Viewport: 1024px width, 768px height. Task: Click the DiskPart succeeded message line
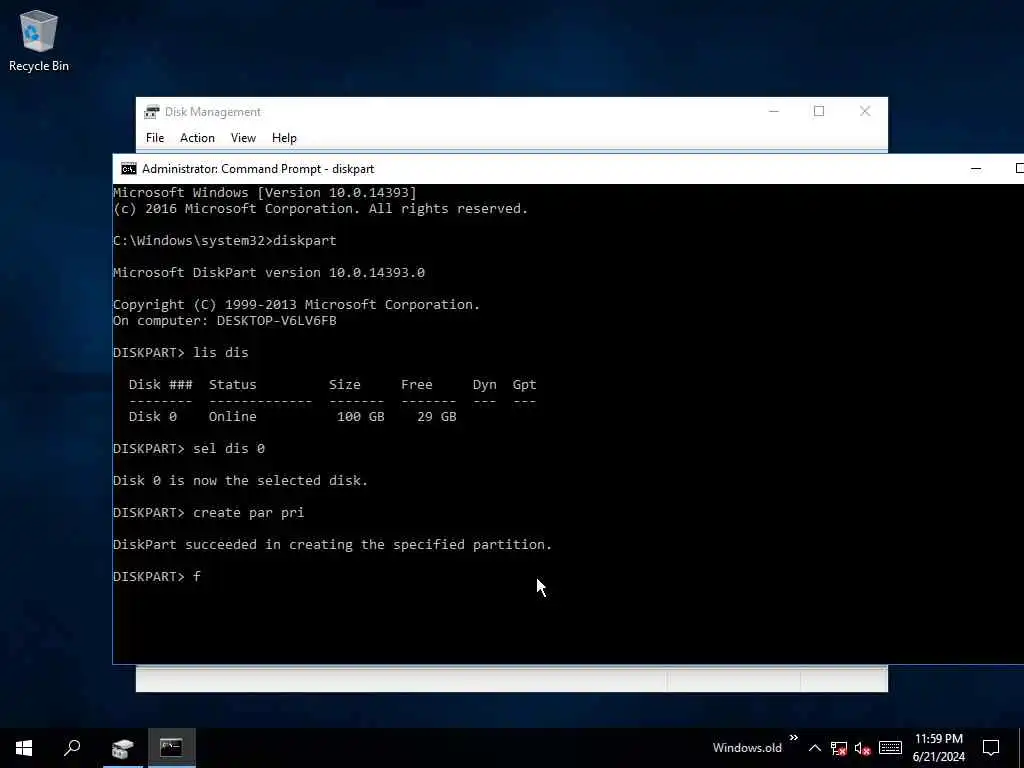tap(332, 545)
